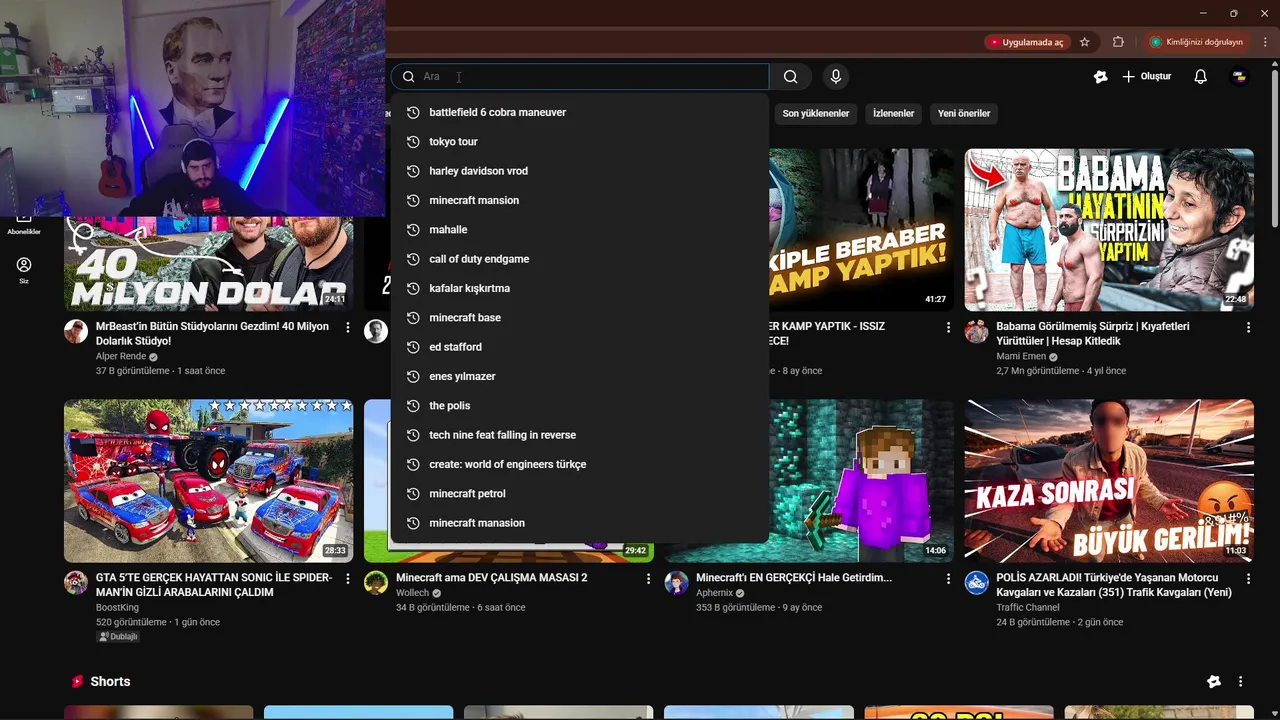Switch to Yeni öneriler filter chip
The width and height of the screenshot is (1280, 720).
[964, 113]
